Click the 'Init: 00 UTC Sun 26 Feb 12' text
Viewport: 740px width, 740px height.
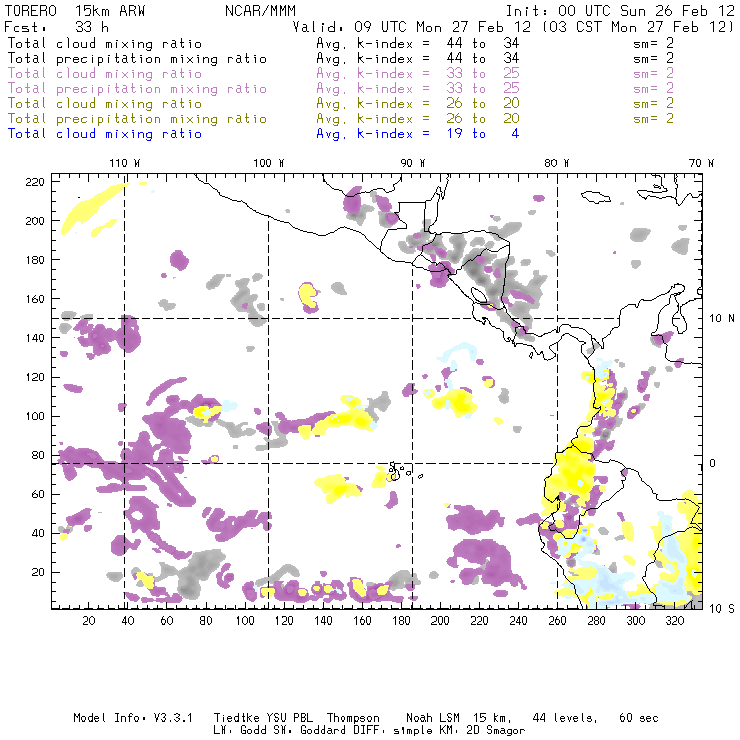620,11
